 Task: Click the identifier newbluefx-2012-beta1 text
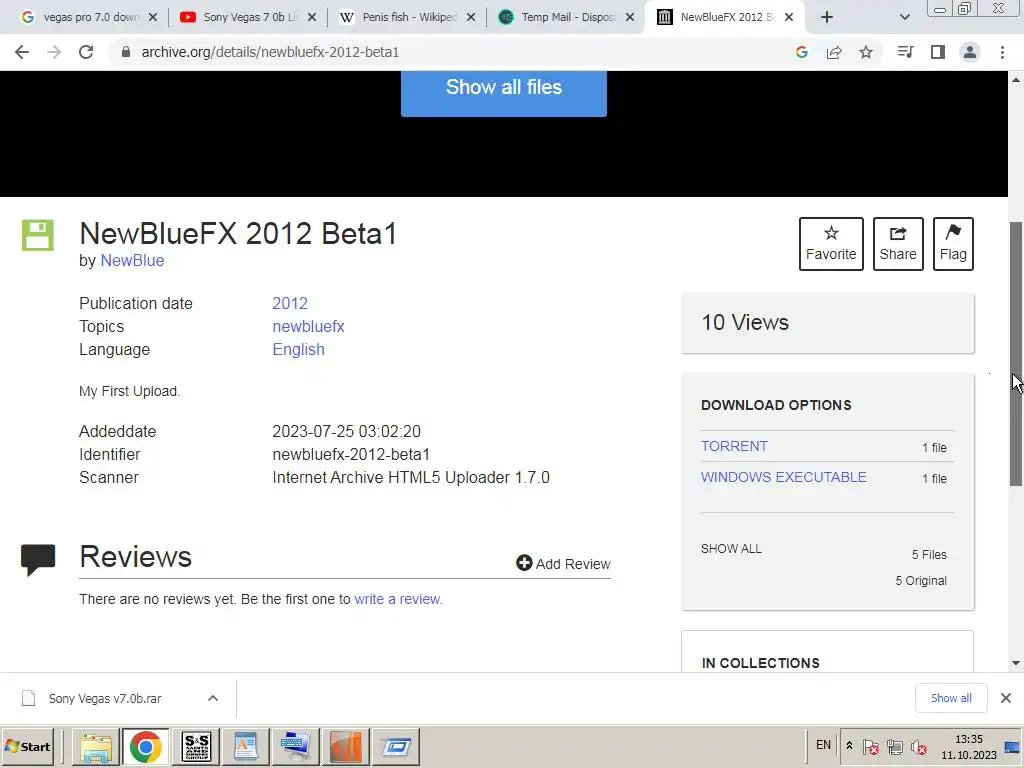pos(351,455)
